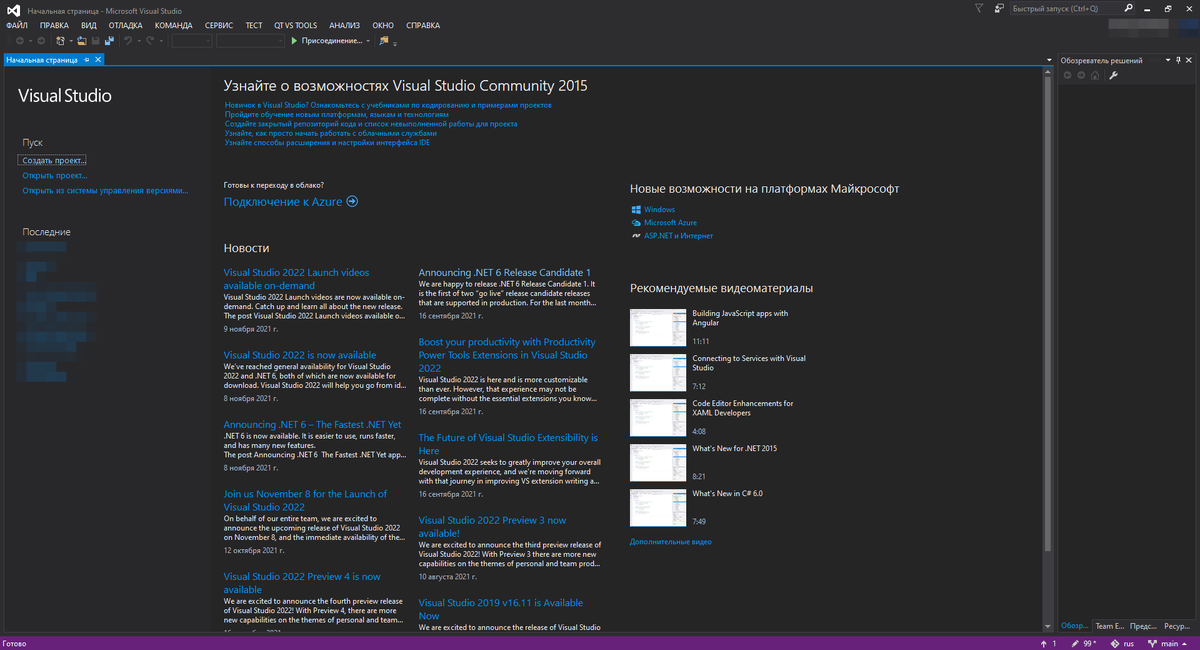
Task: Open Code Editor Enhancements for XAML thumbnail
Action: 657,418
